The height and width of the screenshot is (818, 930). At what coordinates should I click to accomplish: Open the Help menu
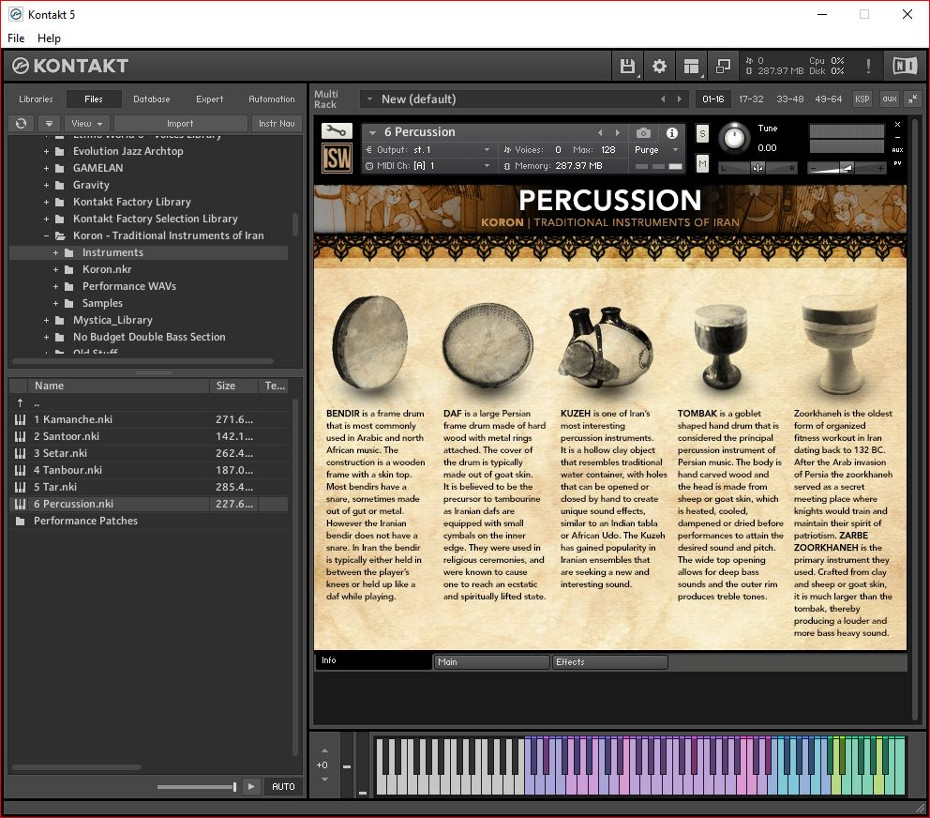click(49, 38)
